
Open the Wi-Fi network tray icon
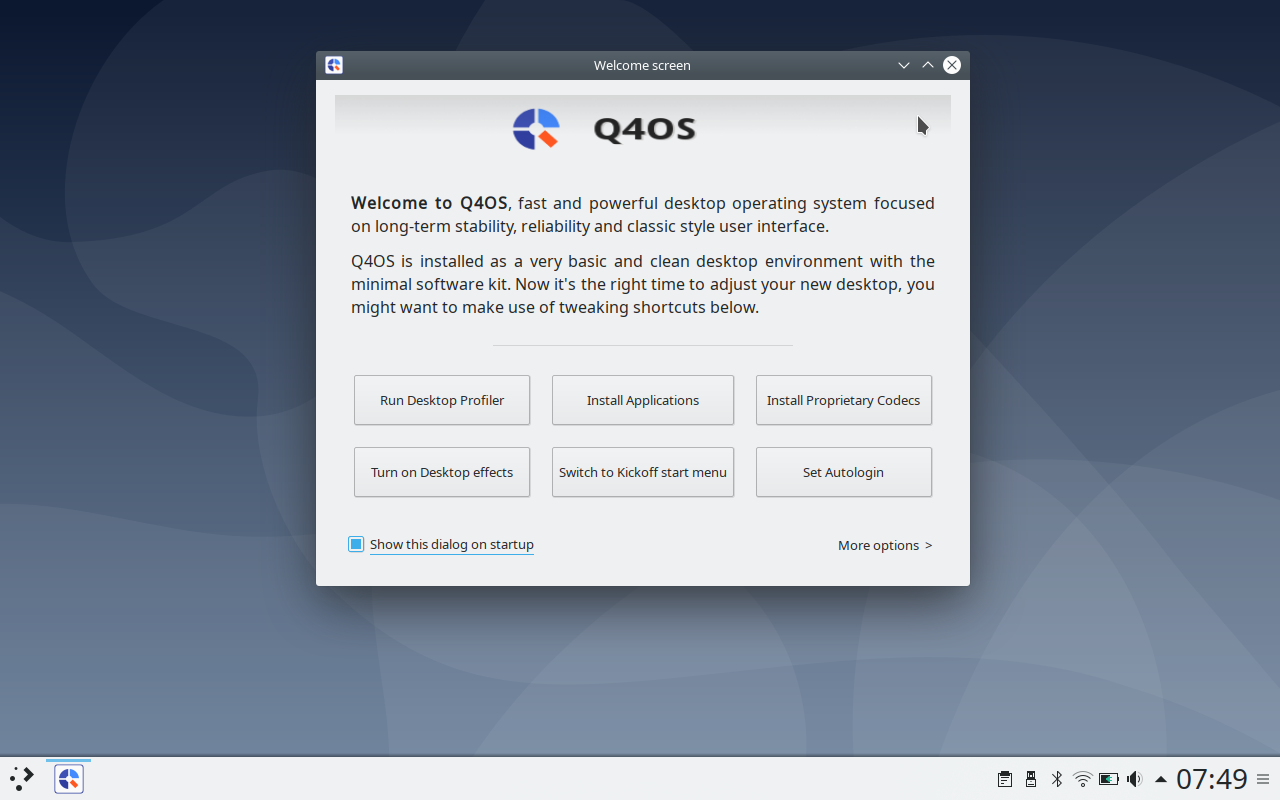1082,779
